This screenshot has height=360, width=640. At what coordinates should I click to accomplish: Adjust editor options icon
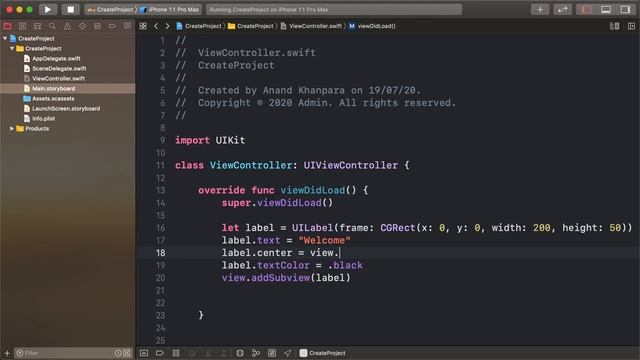614,26
